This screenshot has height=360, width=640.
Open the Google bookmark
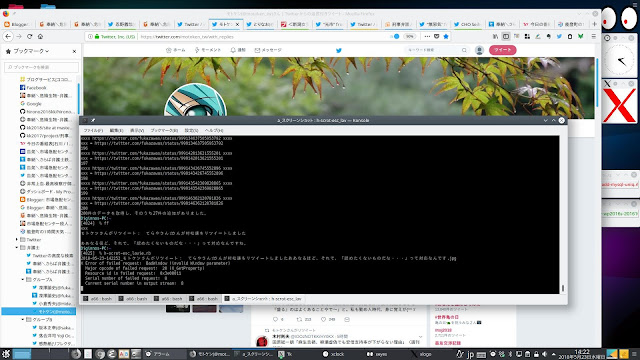[x=34, y=104]
